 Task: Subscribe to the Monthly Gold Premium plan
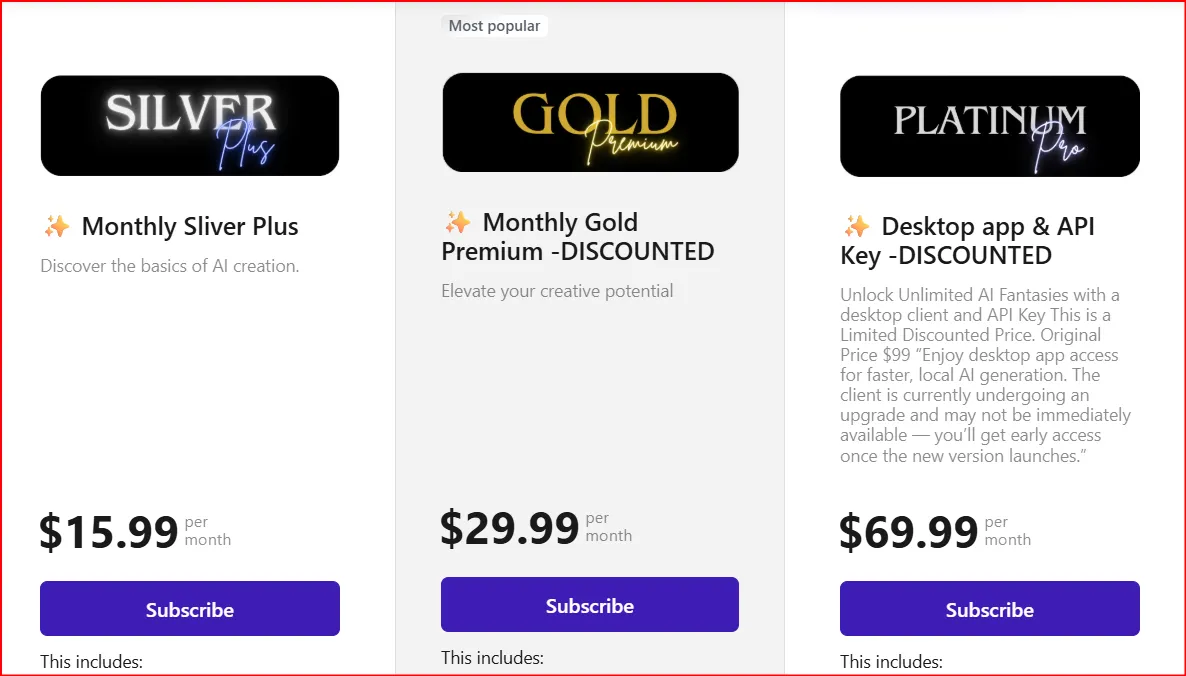589,604
